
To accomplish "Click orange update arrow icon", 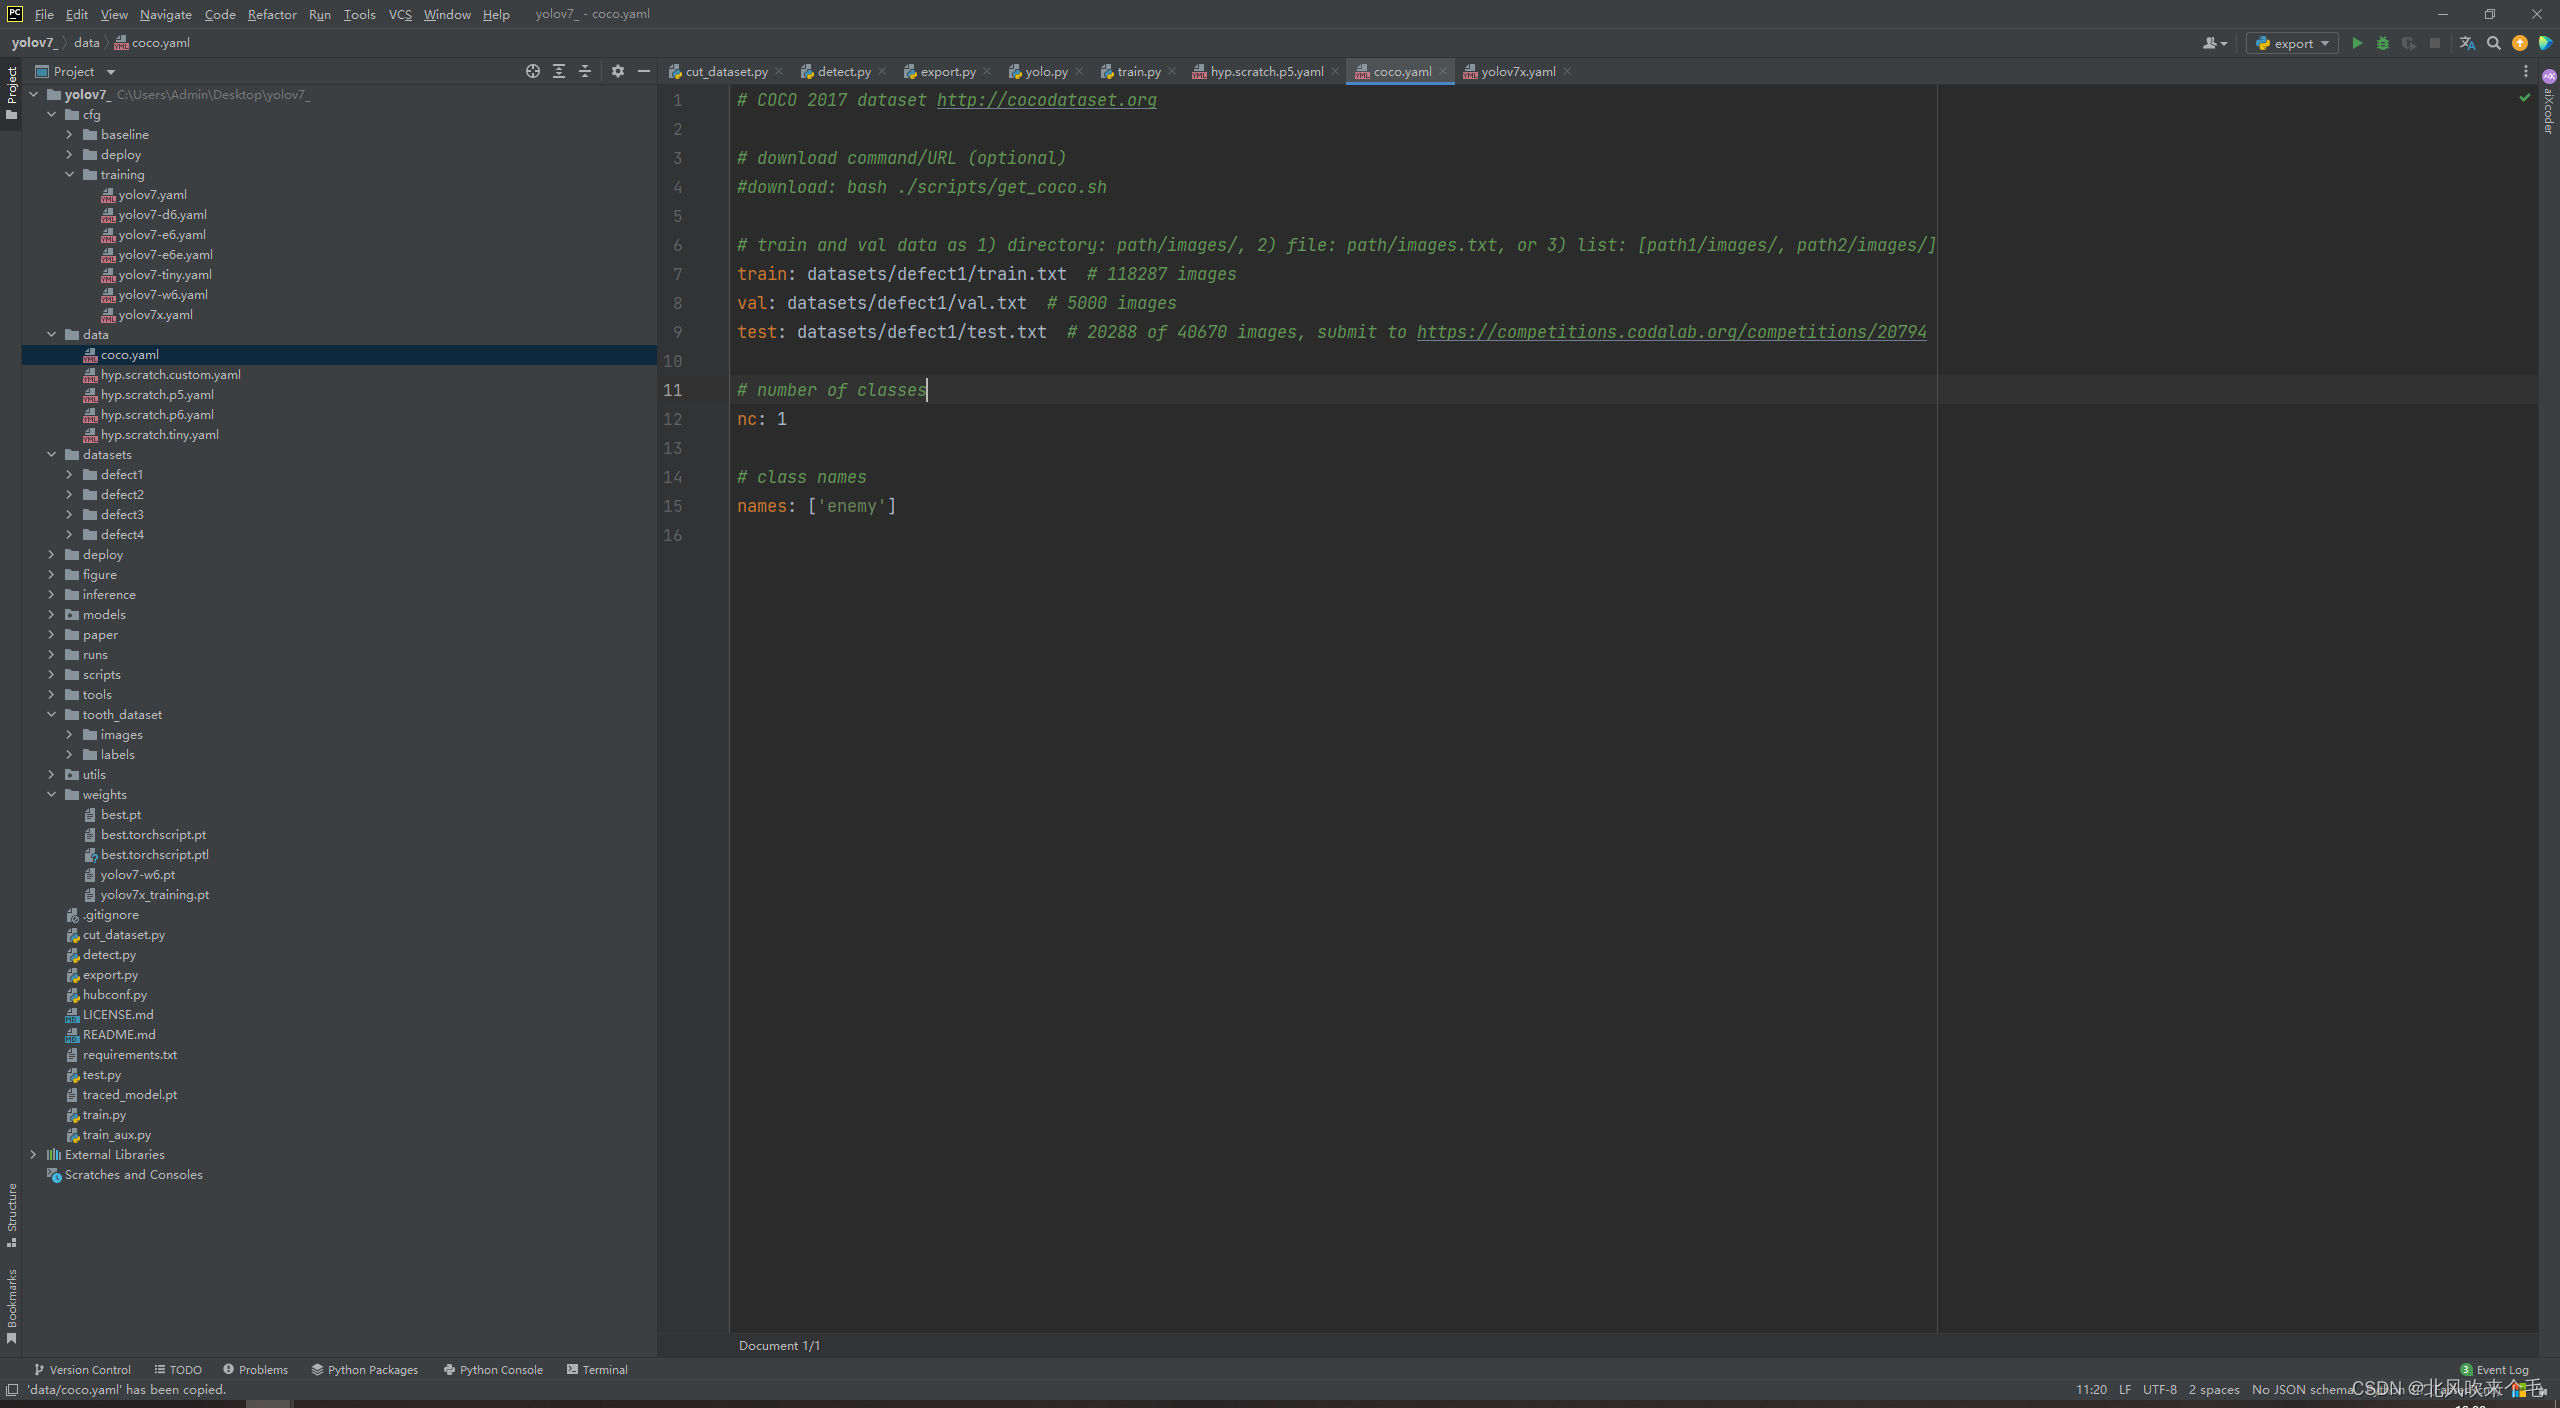I will point(2520,43).
